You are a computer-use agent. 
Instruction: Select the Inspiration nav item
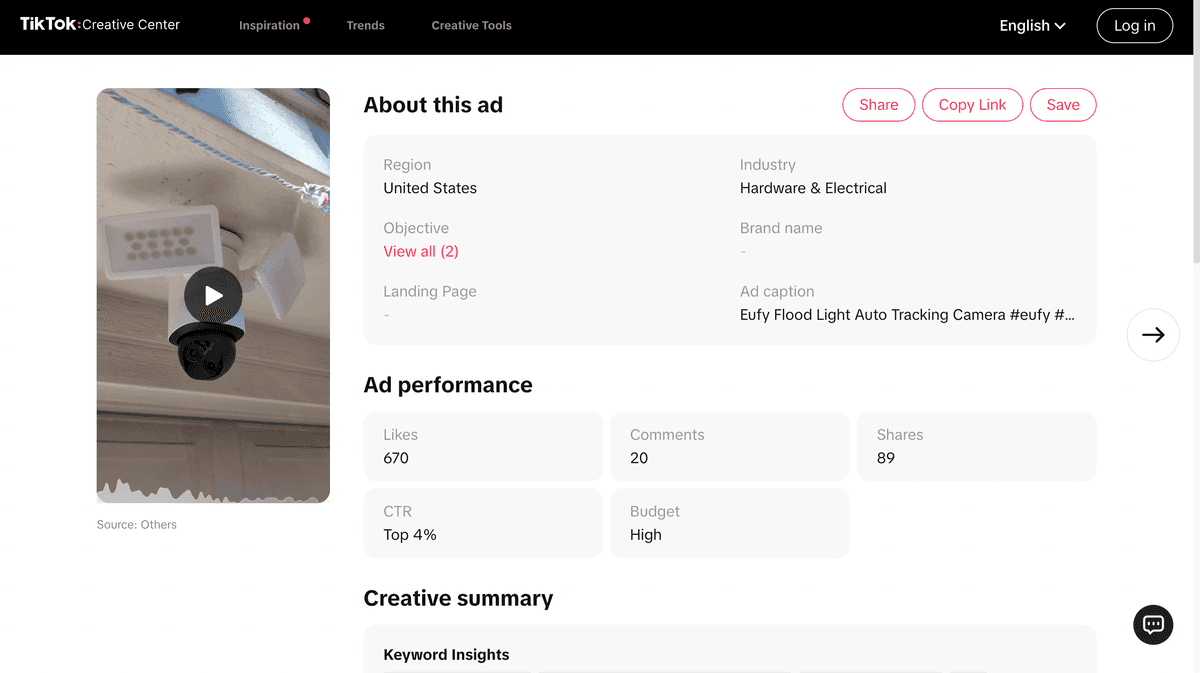[268, 26]
